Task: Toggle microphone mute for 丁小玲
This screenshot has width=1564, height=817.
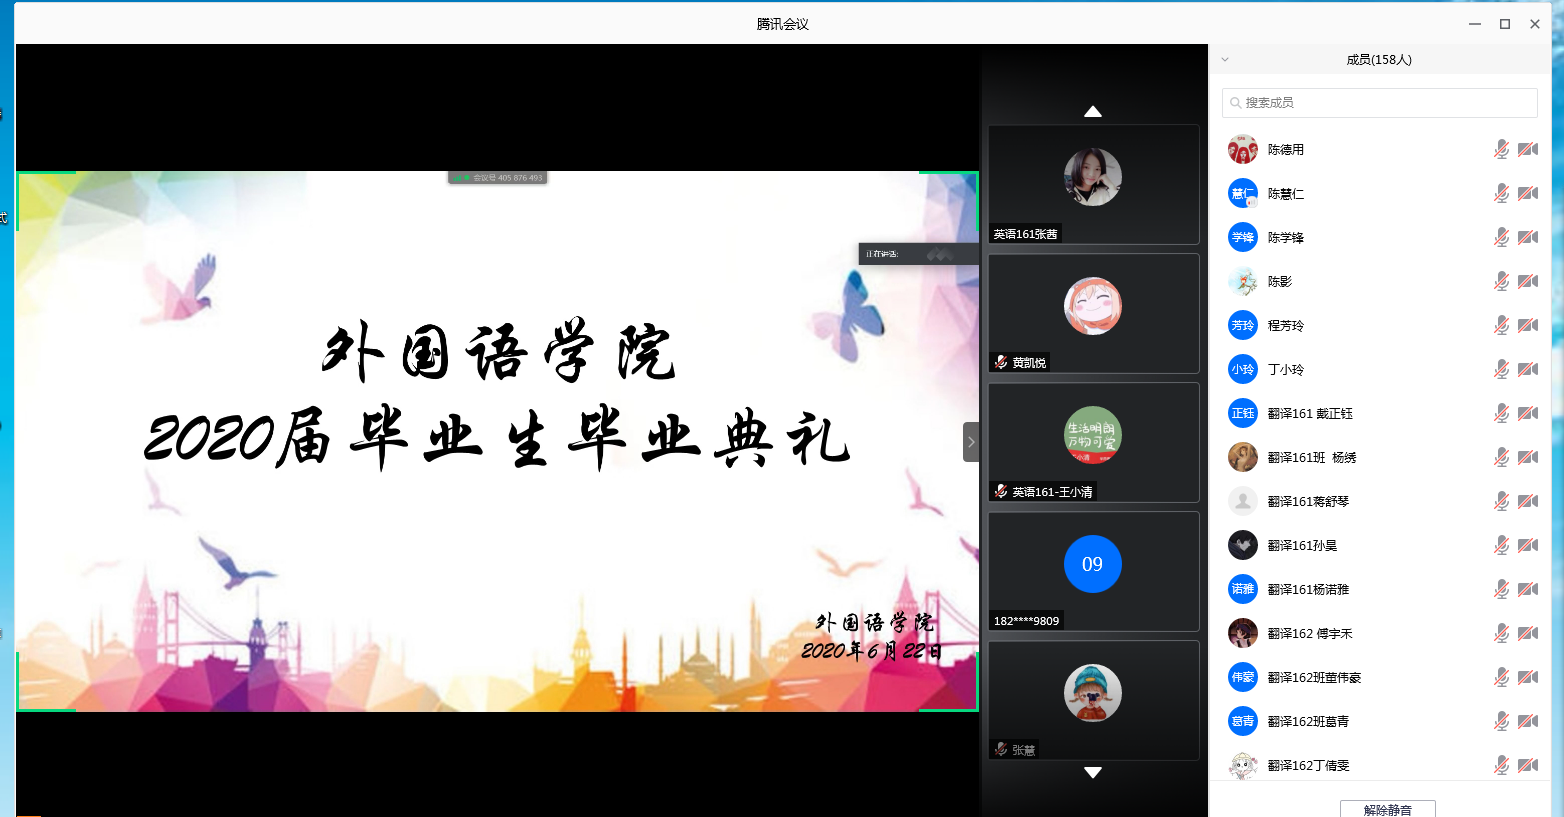Action: click(1501, 369)
